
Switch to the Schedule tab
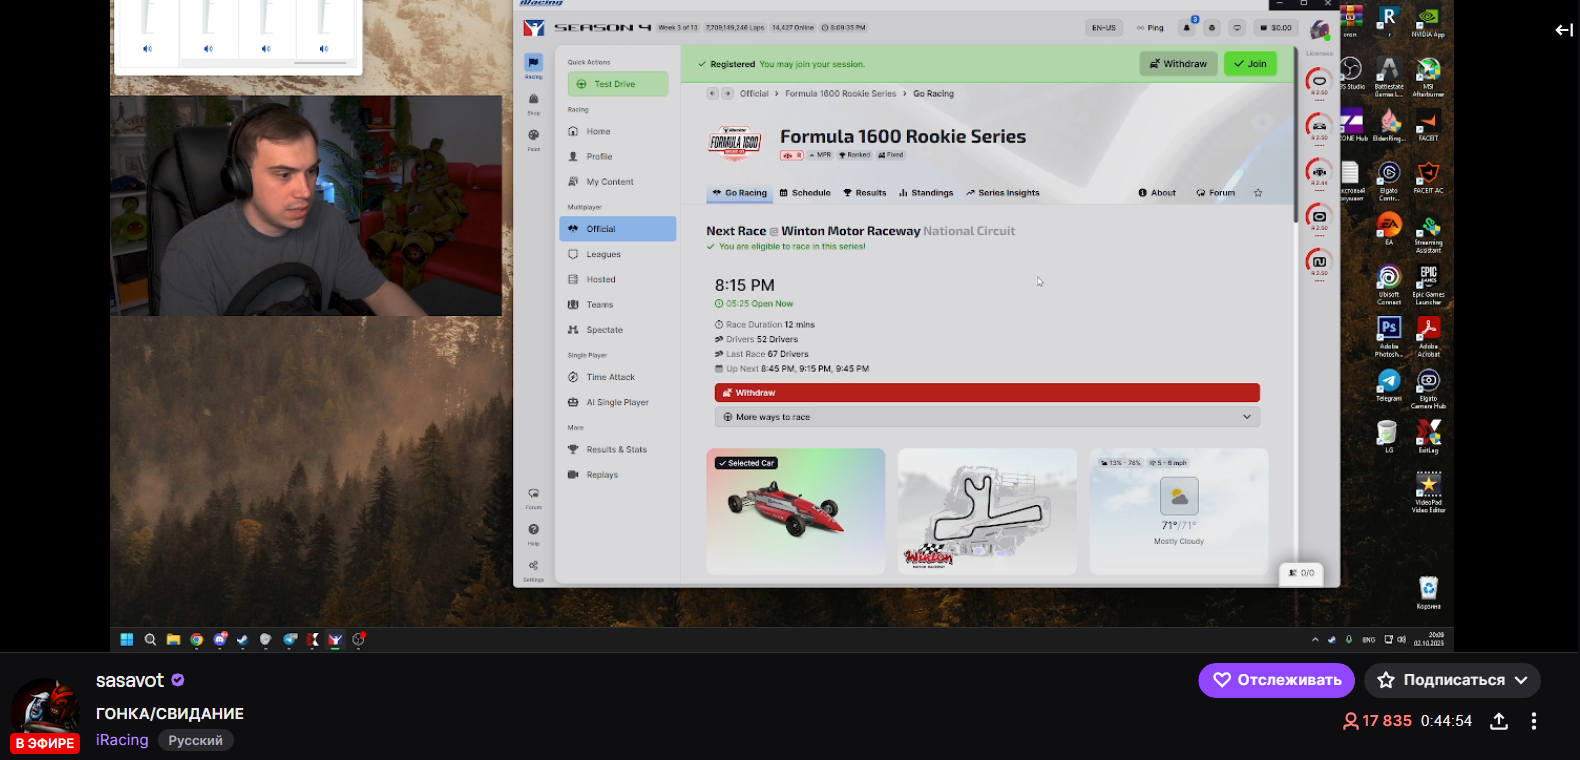(x=805, y=193)
